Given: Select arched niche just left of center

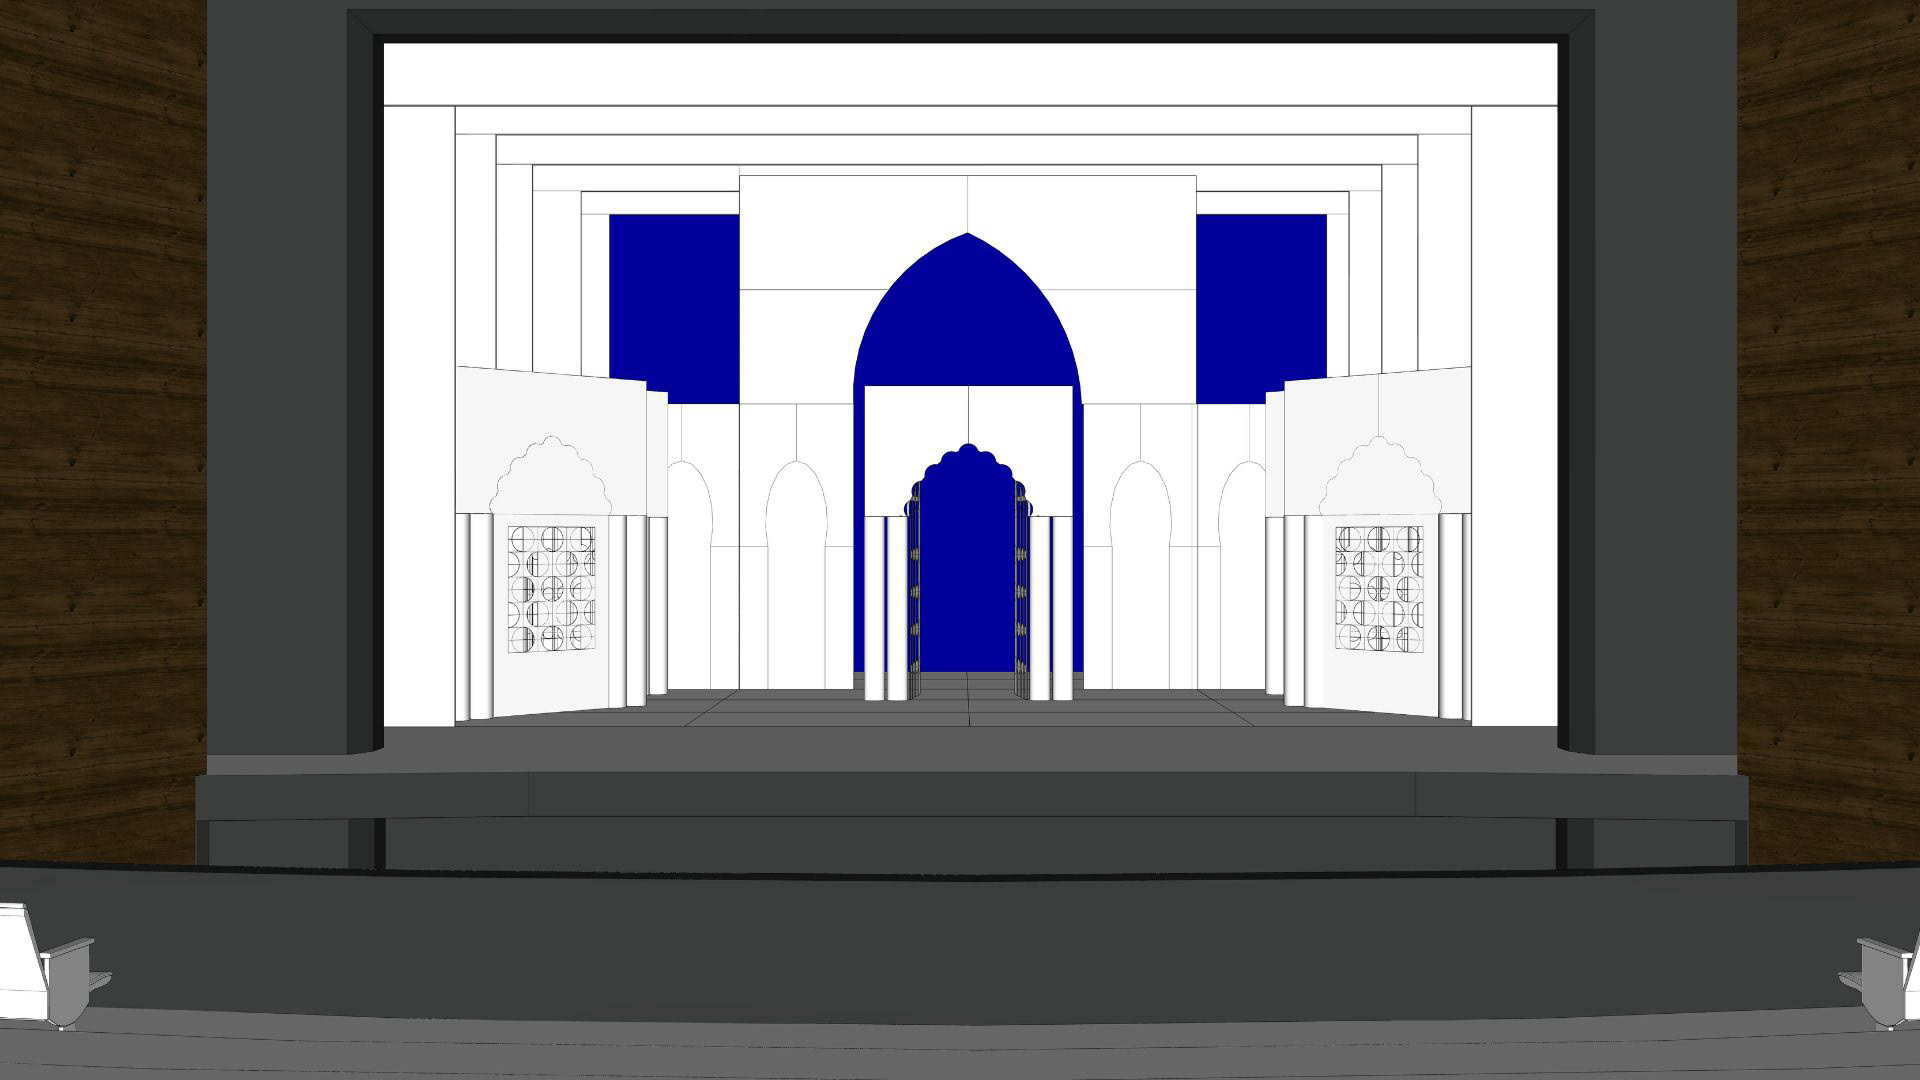Looking at the screenshot, I should [x=796, y=560].
